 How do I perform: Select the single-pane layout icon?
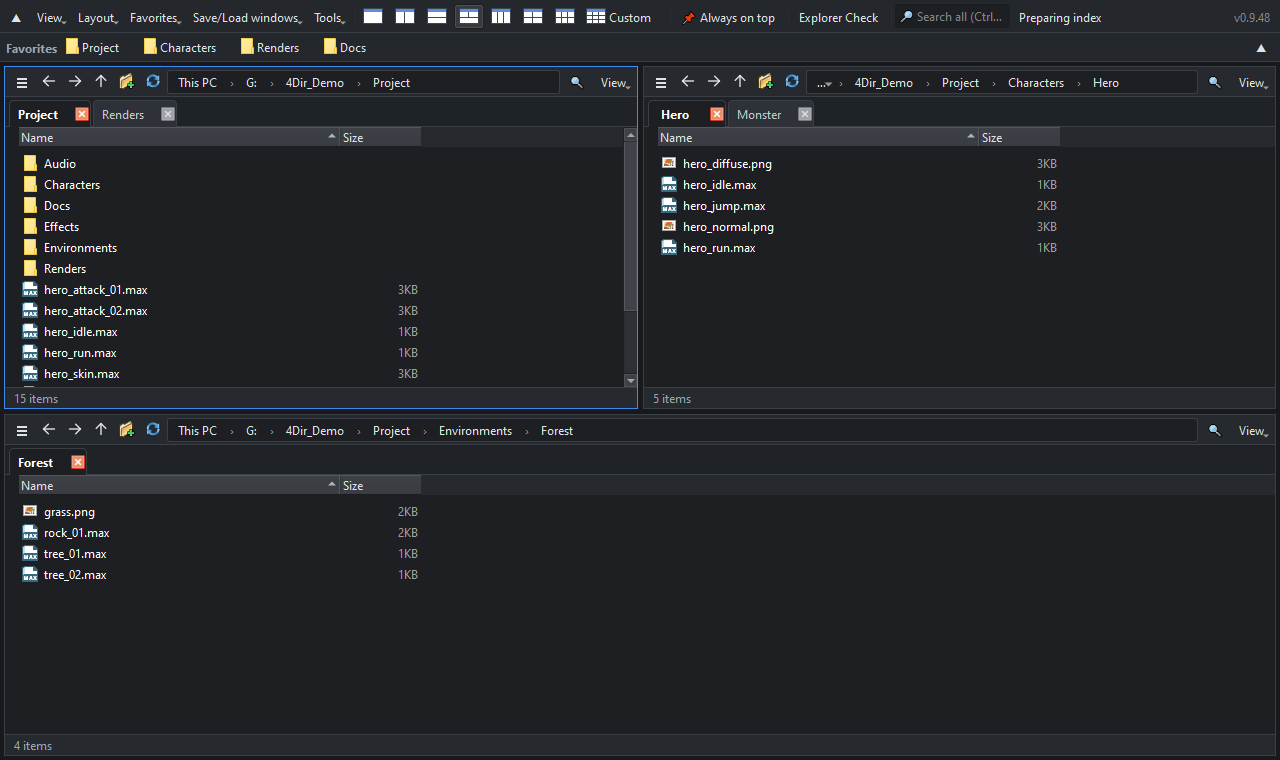pyautogui.click(x=373, y=17)
